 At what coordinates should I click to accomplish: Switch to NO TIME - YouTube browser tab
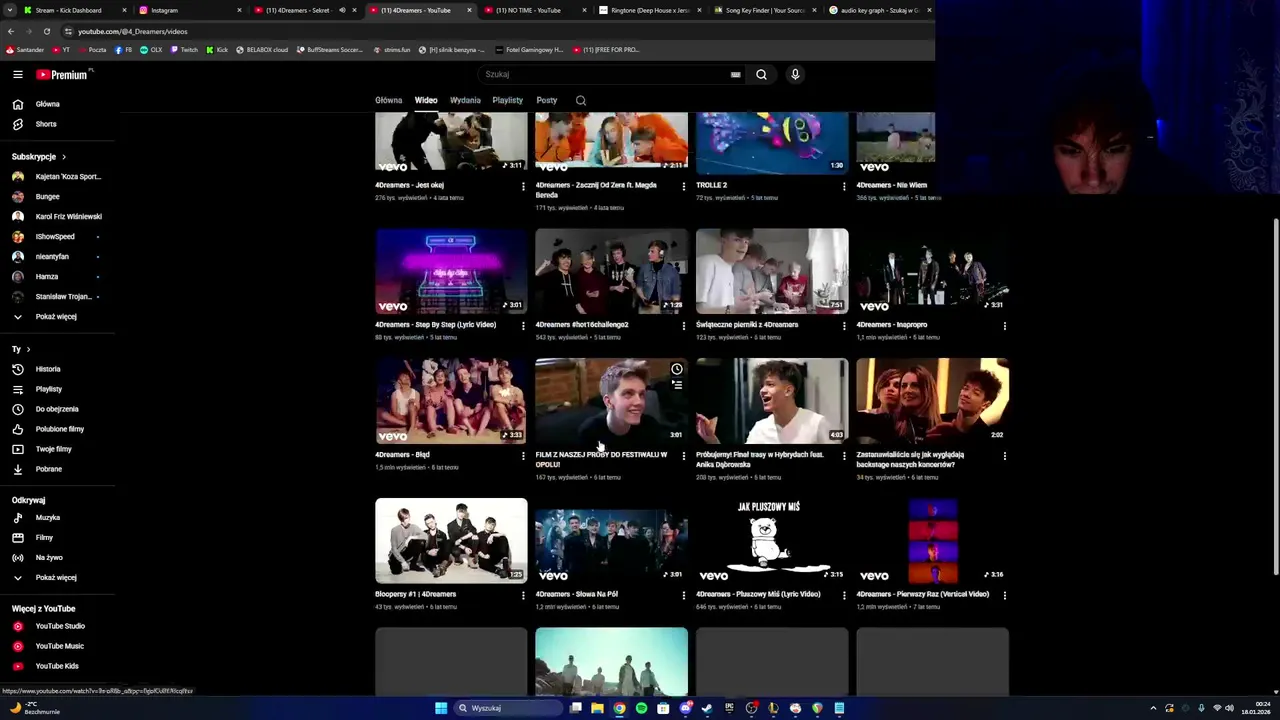pos(535,10)
